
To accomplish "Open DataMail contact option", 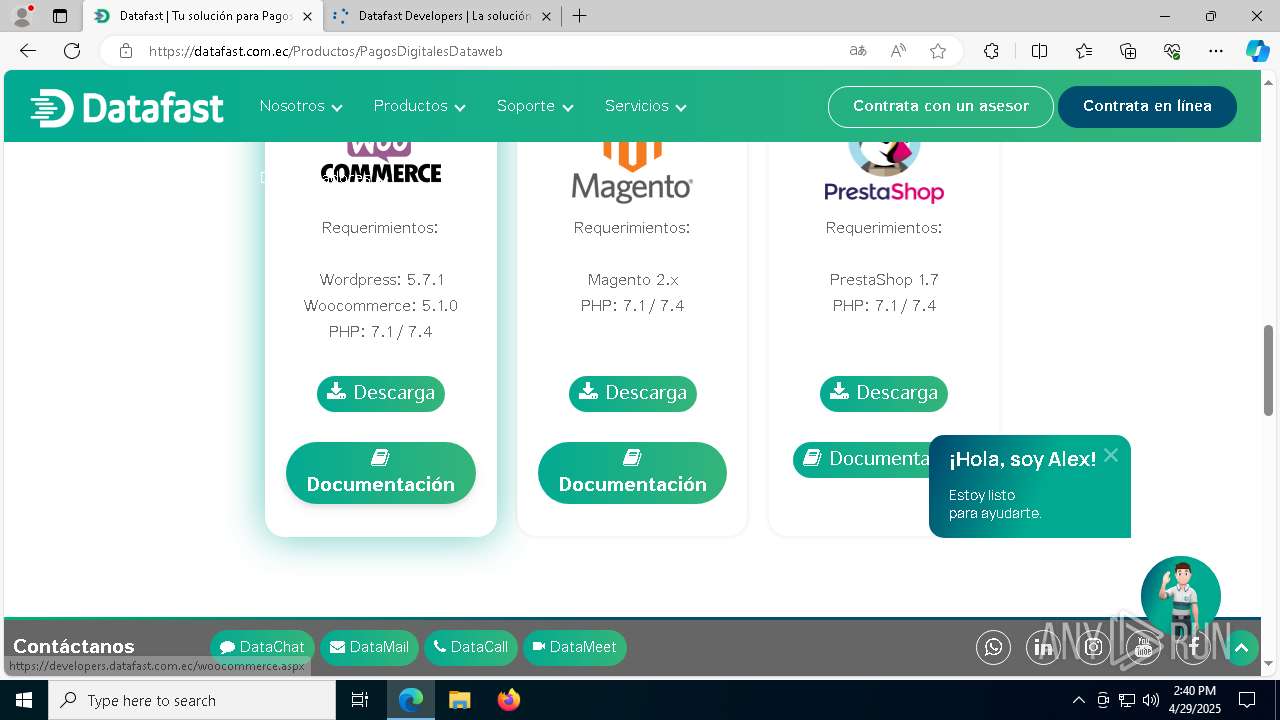I will (369, 648).
